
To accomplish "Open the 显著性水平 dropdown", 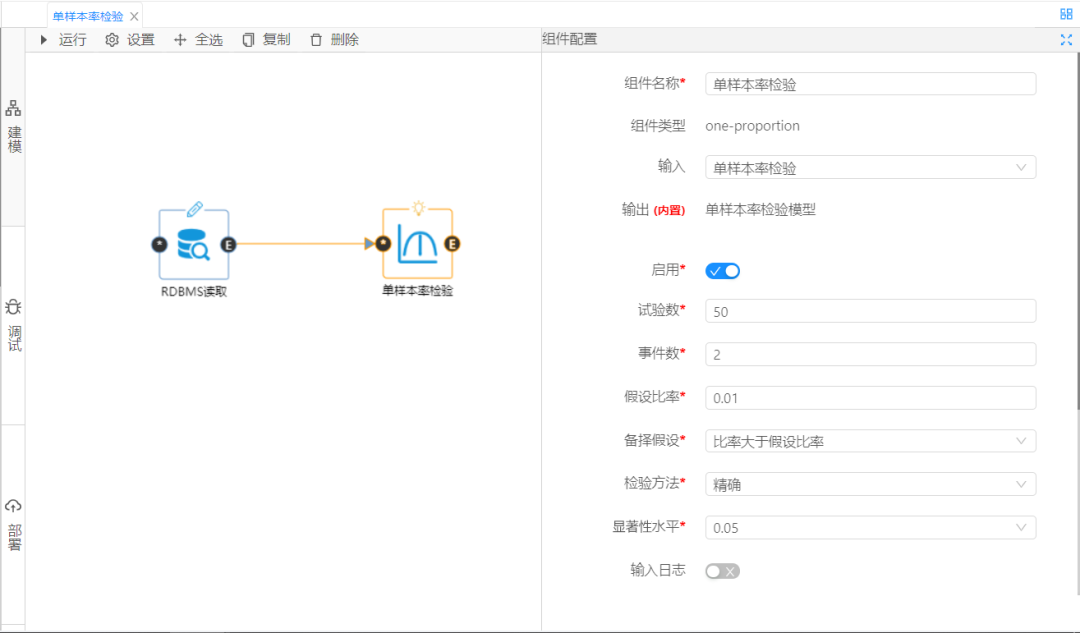I will [870, 527].
